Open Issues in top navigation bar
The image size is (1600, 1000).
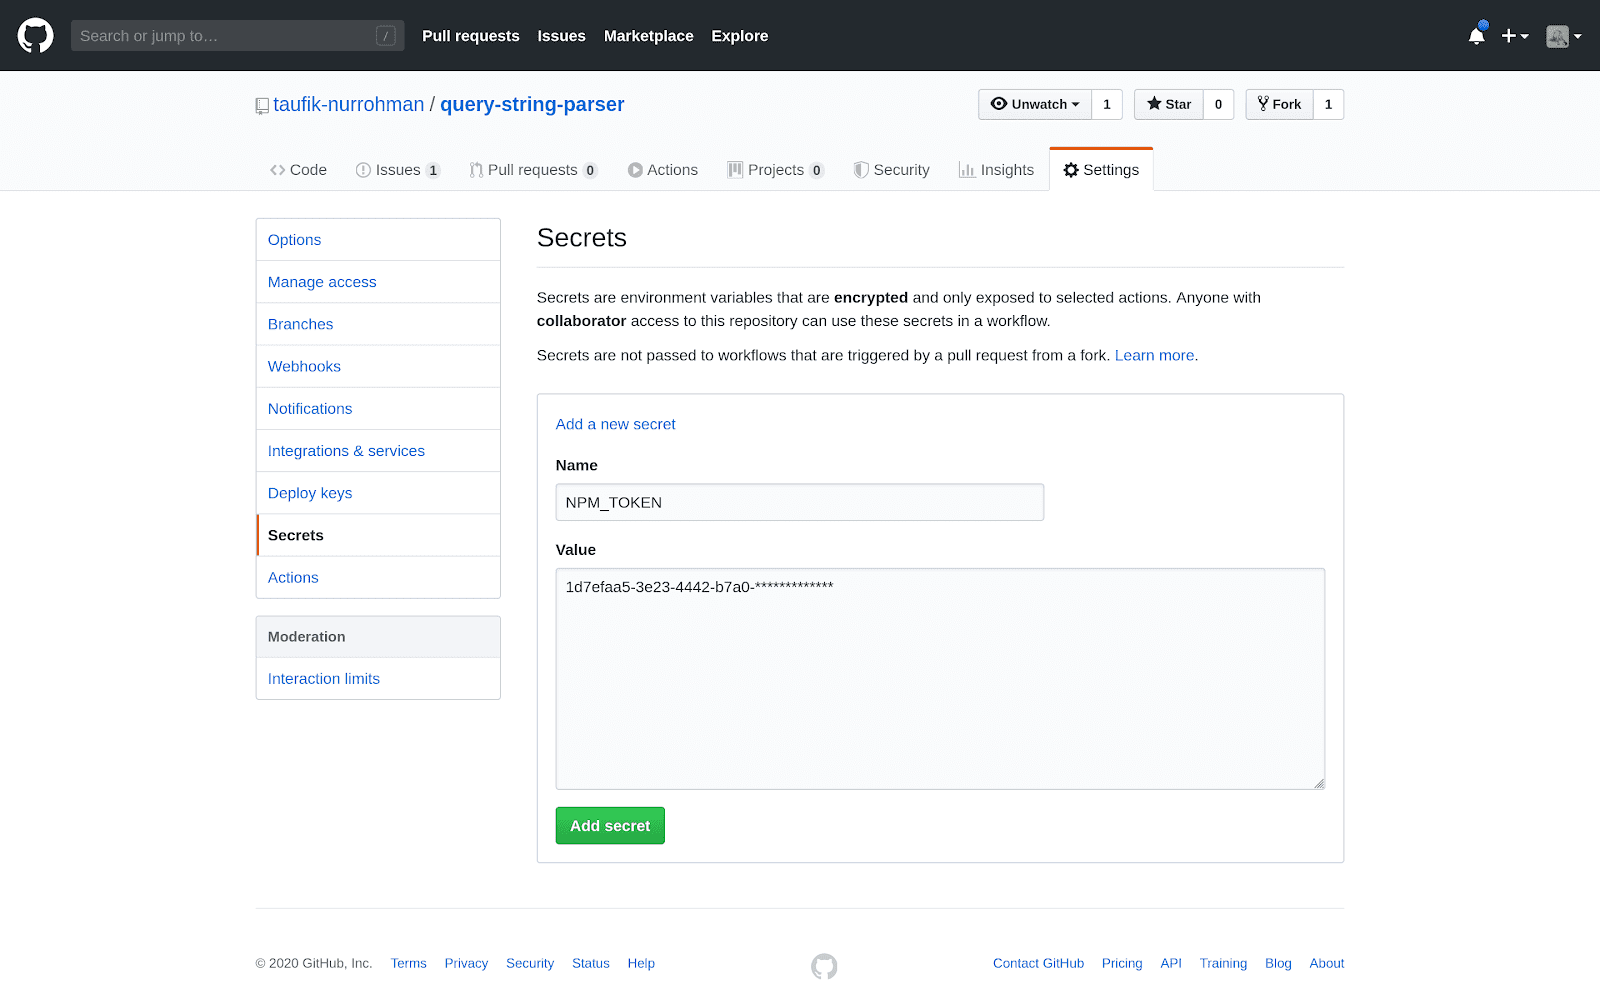561,36
